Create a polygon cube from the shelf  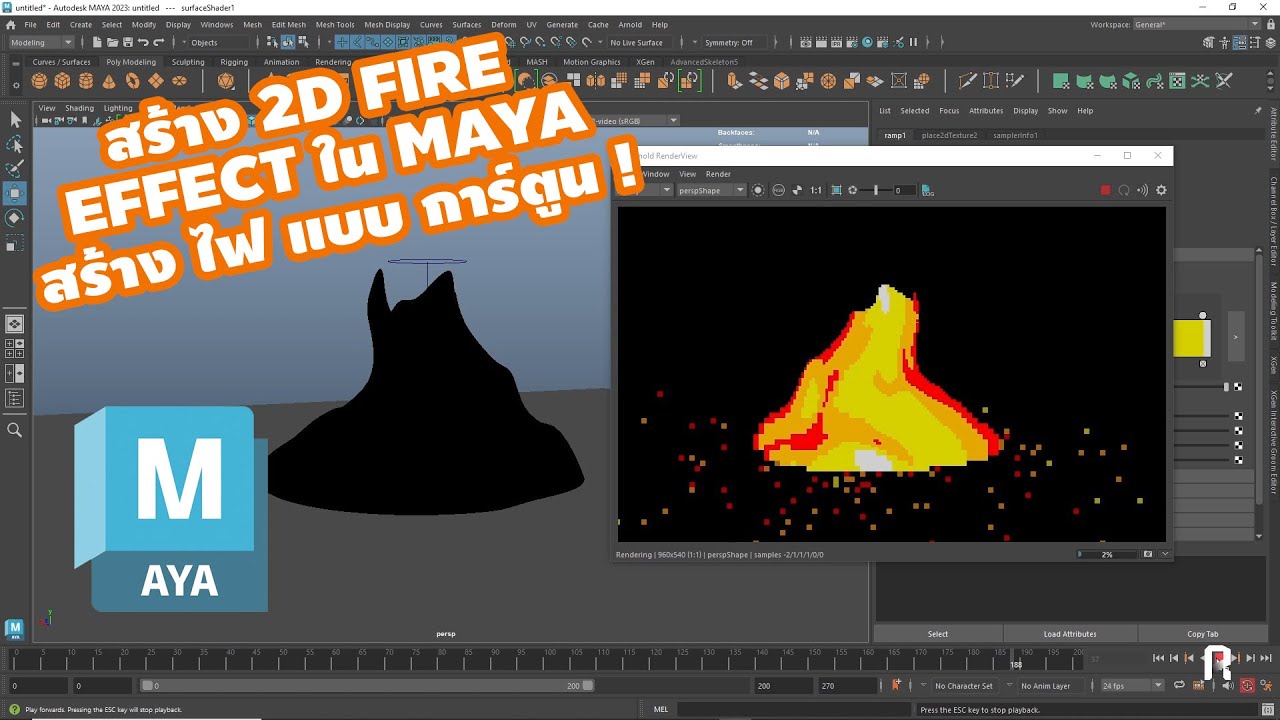click(63, 81)
